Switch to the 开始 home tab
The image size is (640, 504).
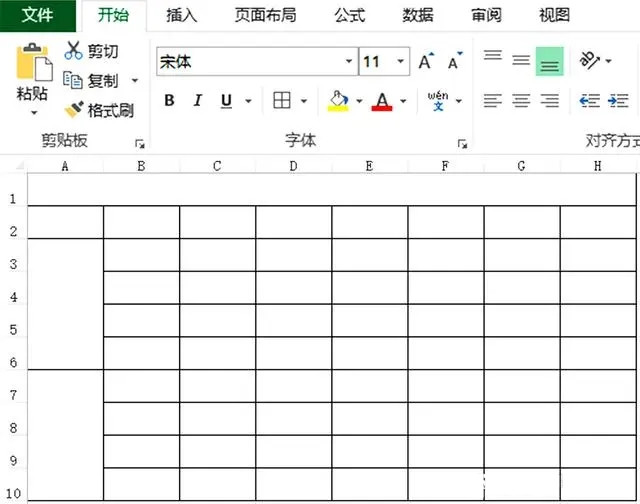click(113, 16)
